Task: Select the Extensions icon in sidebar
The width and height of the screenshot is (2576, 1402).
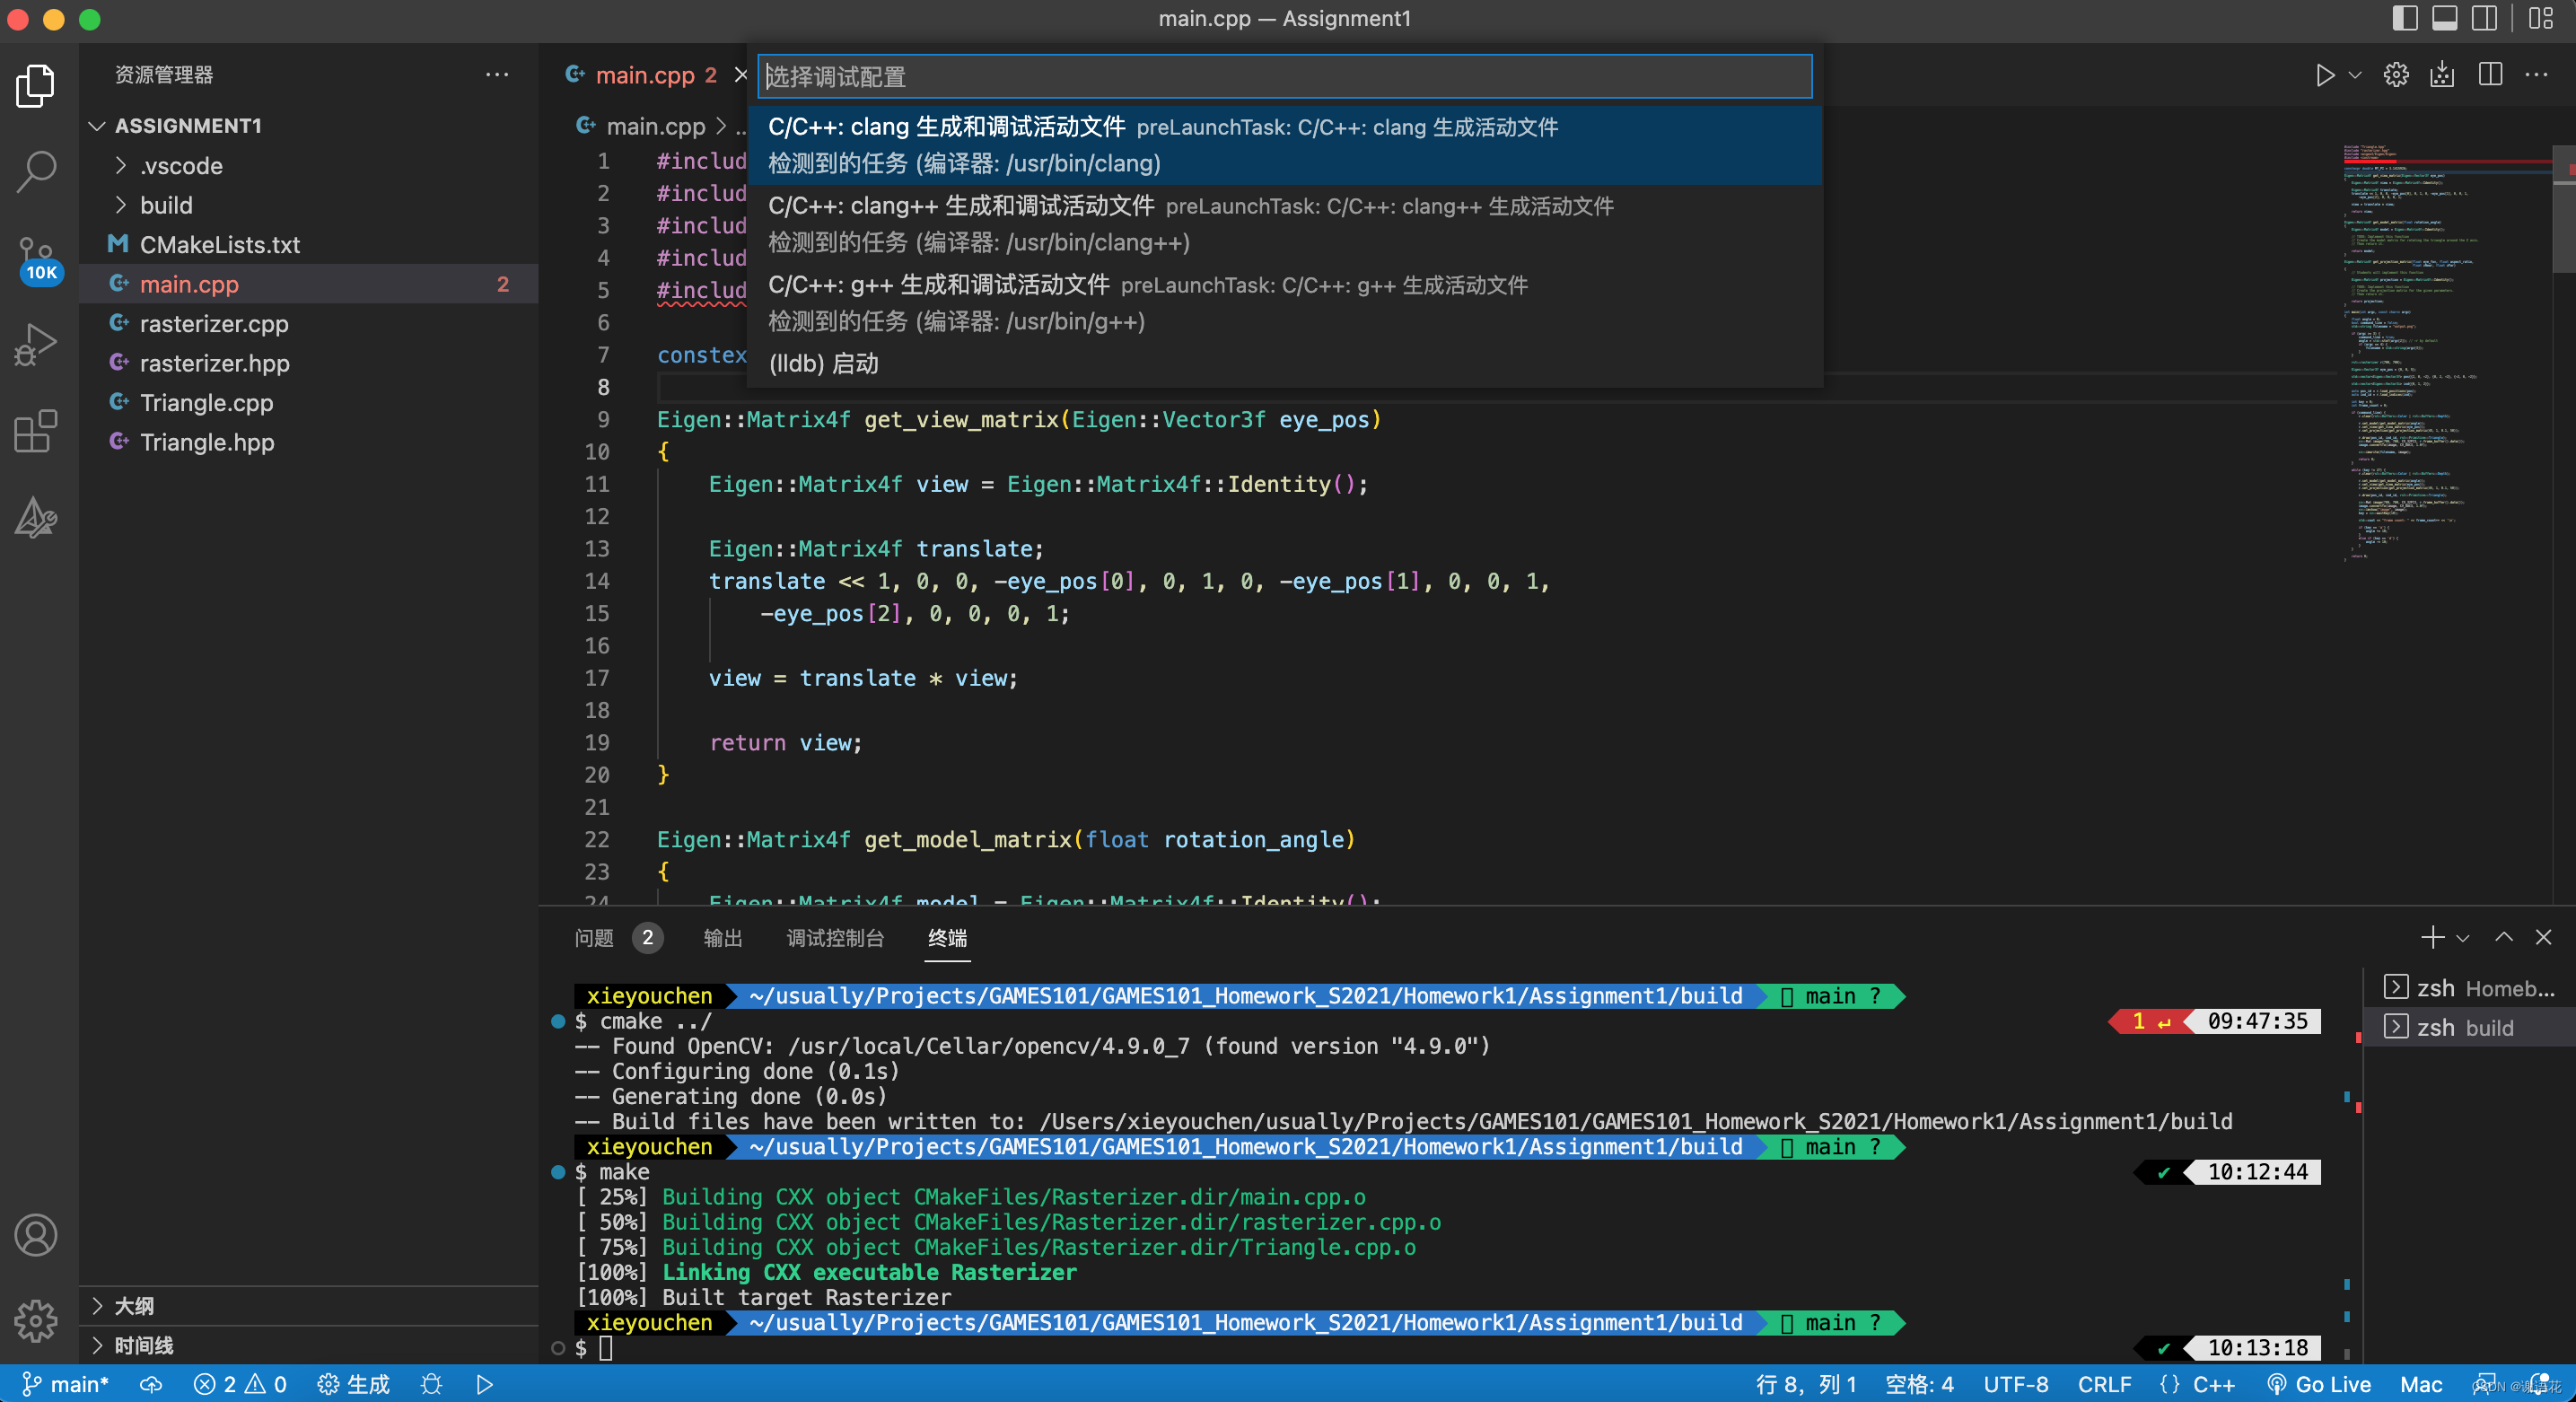Action: coord(38,432)
